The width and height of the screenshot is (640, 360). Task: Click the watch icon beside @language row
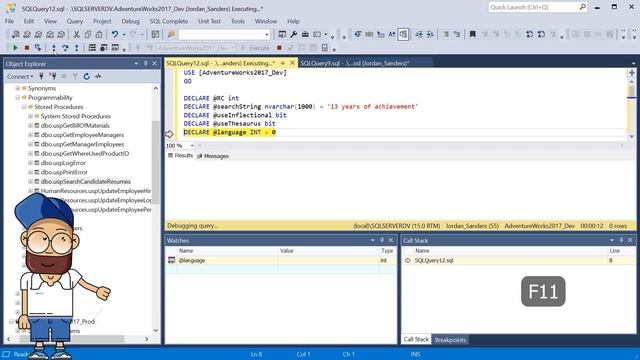(x=171, y=260)
